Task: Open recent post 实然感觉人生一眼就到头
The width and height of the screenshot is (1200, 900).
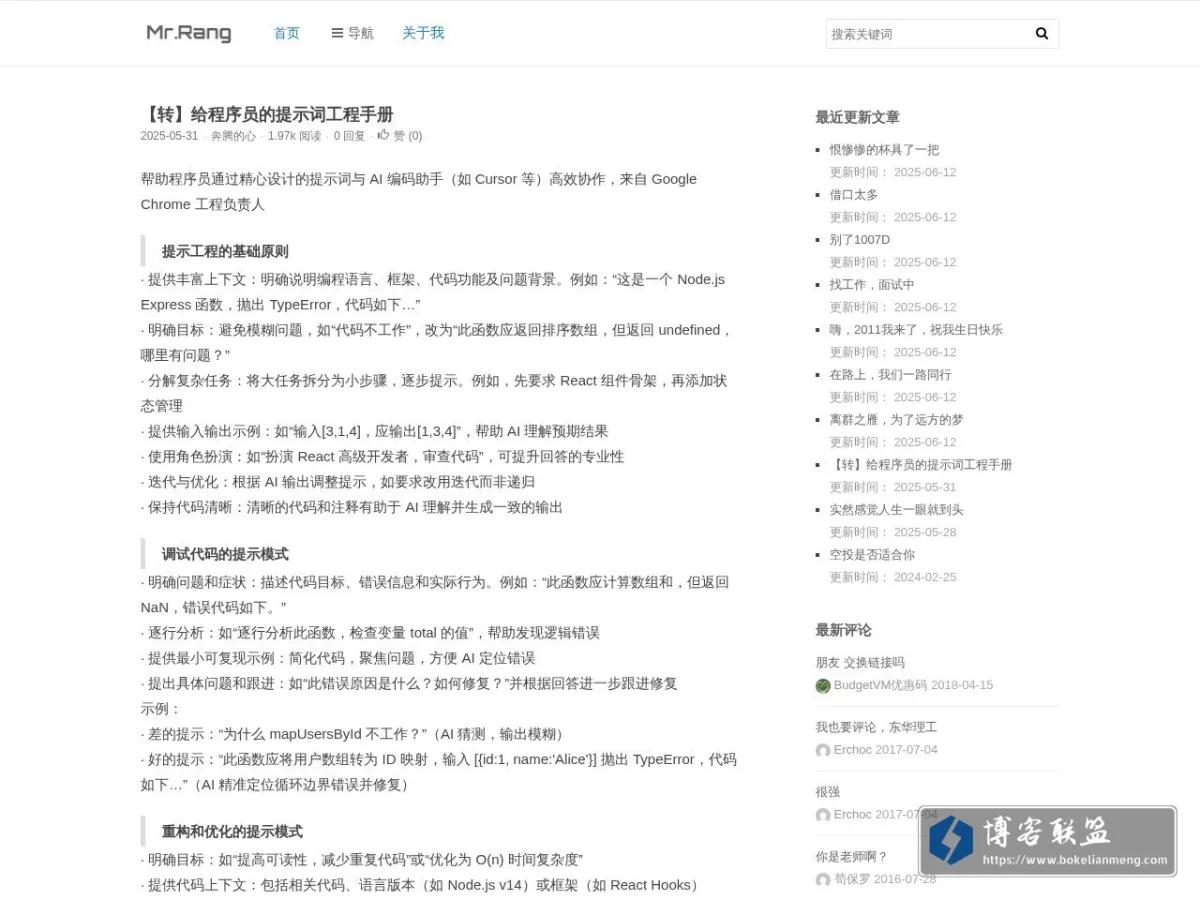Action: click(896, 510)
